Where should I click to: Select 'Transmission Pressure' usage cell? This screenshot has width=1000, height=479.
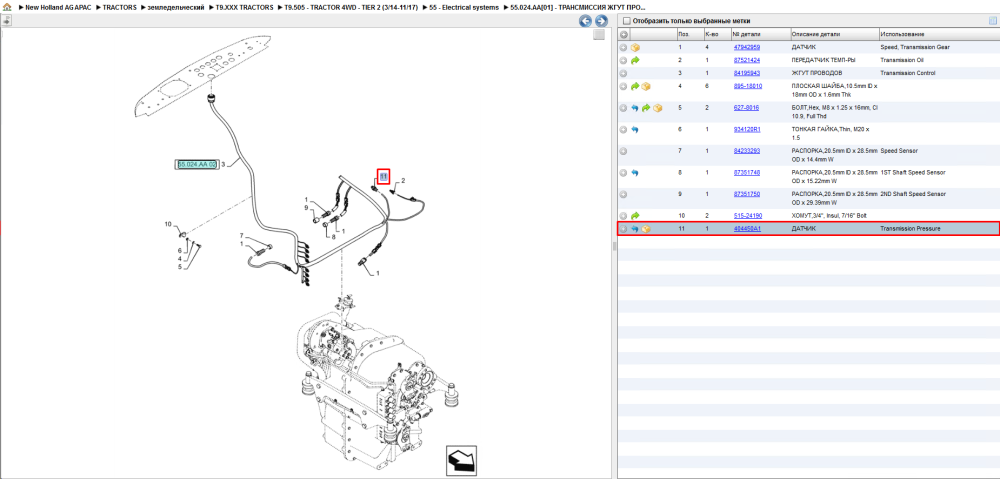click(910, 228)
